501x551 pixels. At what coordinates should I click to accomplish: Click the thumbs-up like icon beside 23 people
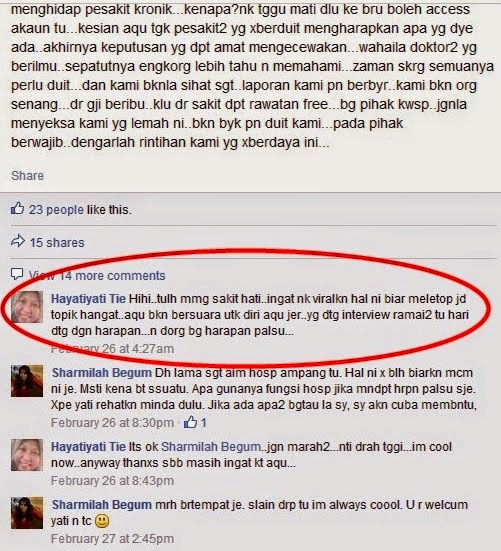coord(18,208)
